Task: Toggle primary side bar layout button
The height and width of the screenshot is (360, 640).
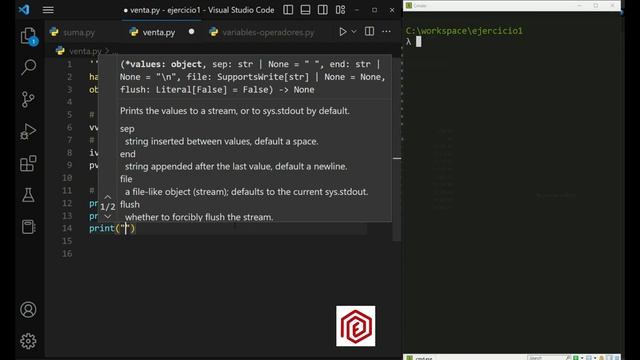Action: pos(288,10)
